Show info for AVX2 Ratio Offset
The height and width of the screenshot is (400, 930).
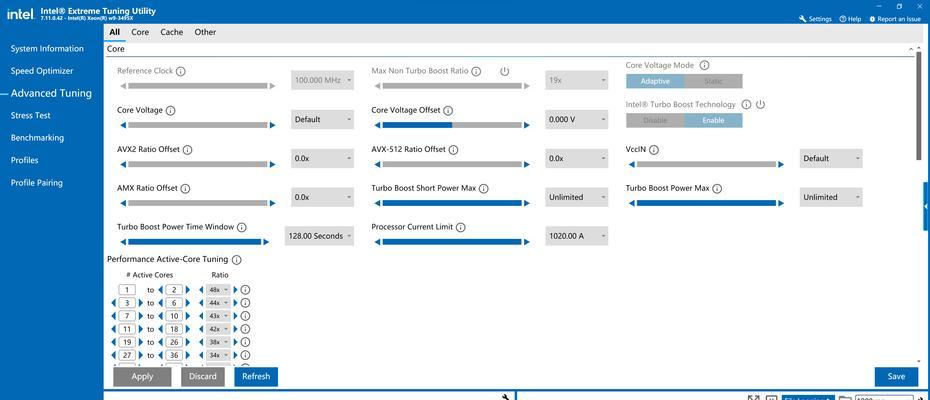click(x=187, y=150)
